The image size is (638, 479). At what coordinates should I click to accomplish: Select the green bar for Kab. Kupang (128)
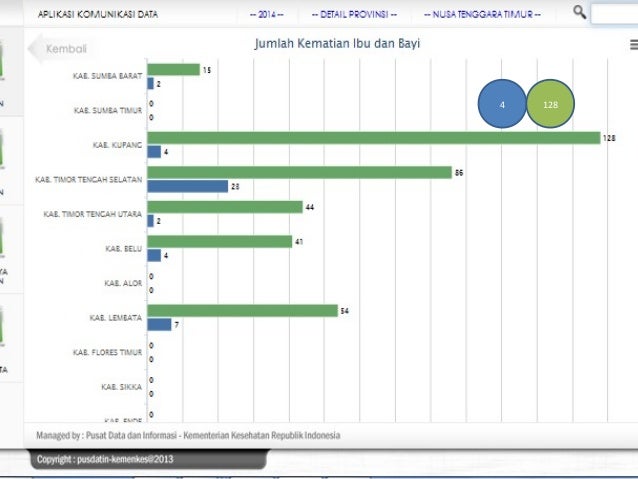[x=374, y=138]
